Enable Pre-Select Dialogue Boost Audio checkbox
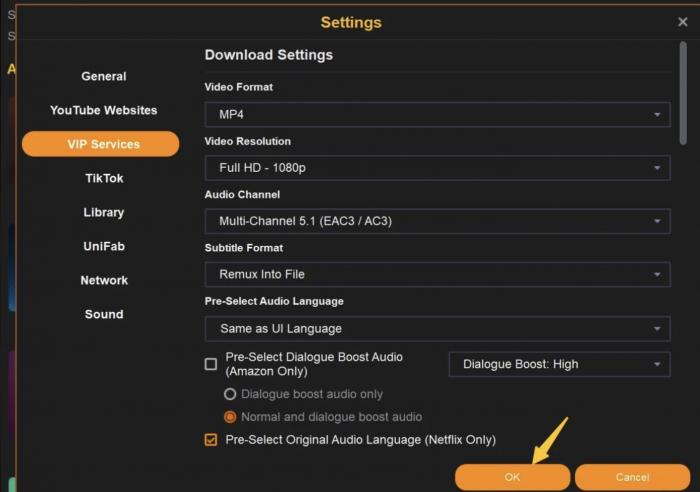Viewport: 700px width, 492px height. point(211,364)
